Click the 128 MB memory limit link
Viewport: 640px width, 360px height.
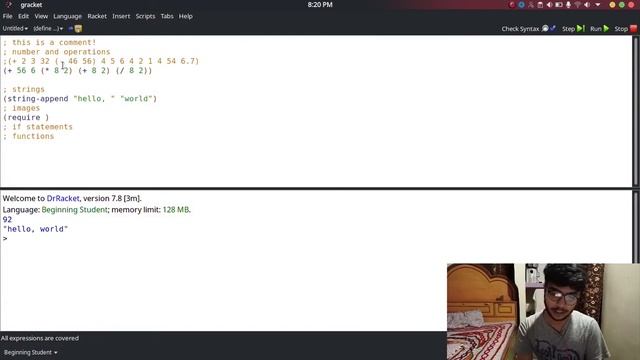176,210
